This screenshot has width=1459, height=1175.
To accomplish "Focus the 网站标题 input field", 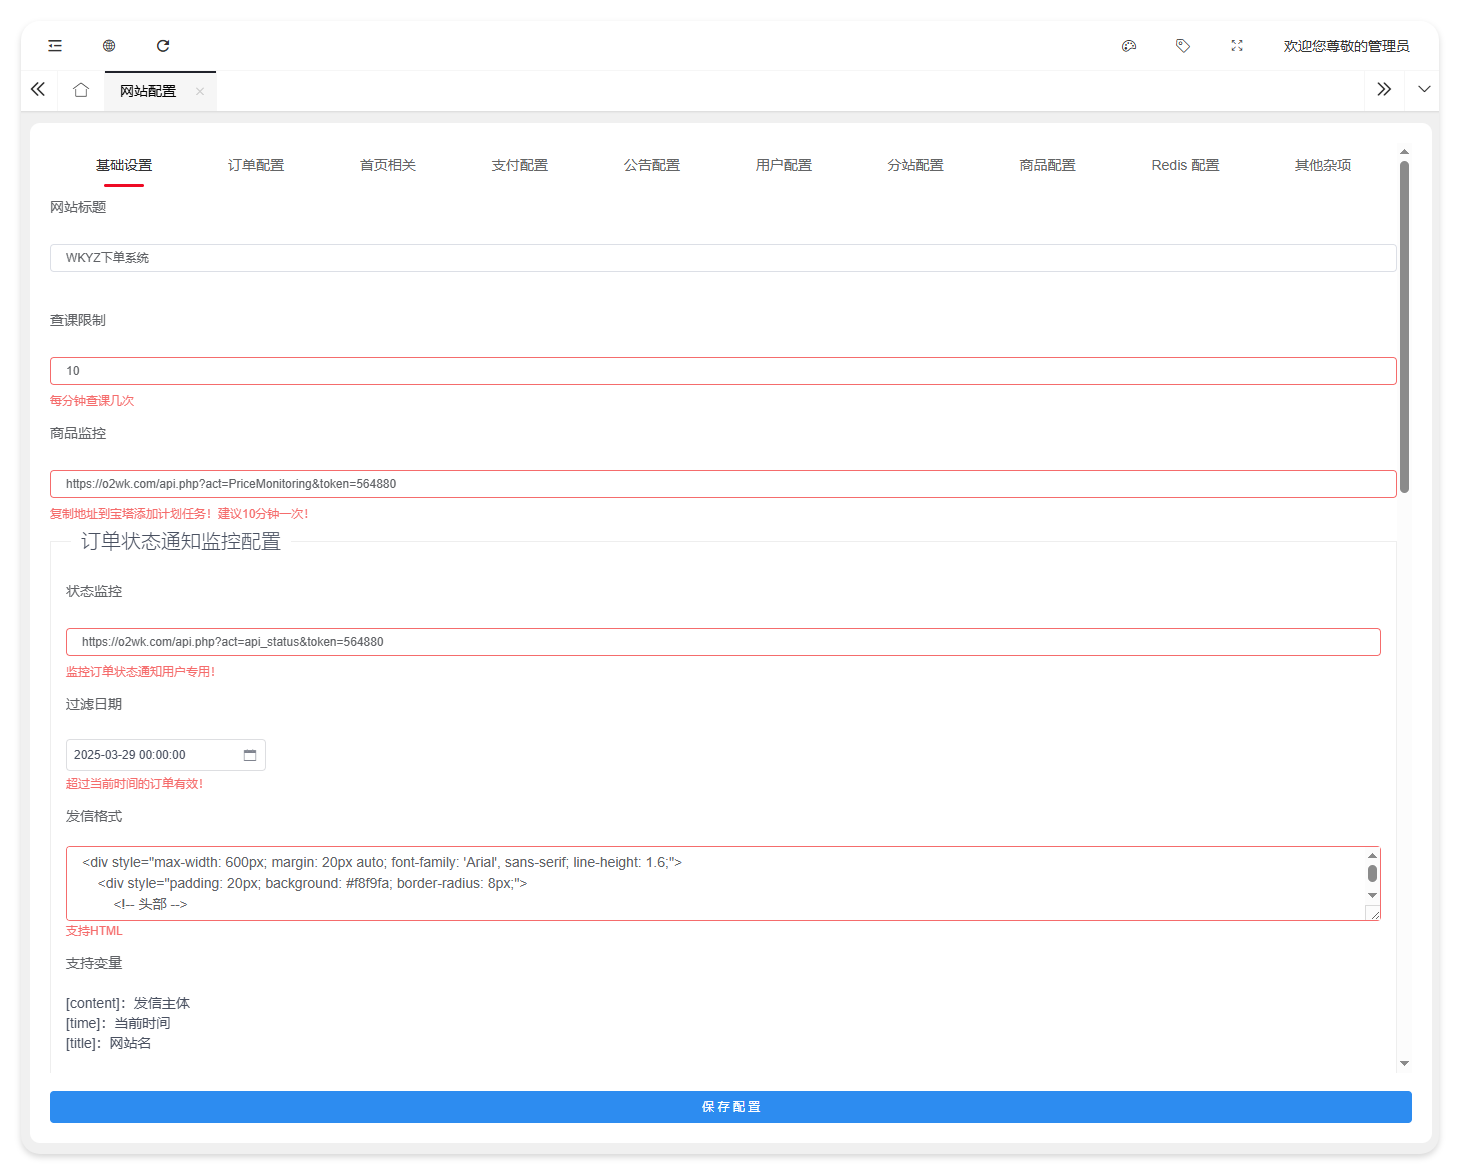I will point(723,258).
